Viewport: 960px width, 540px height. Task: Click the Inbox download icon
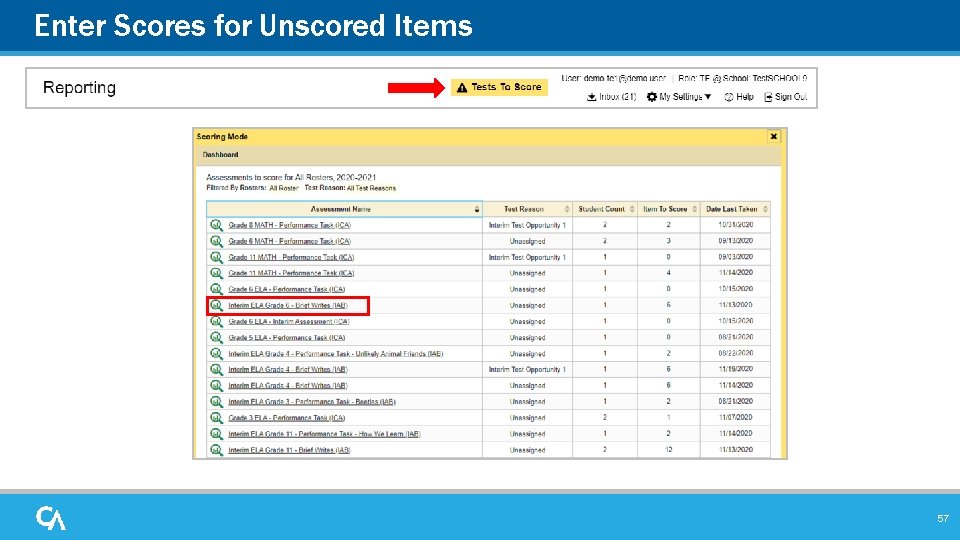point(591,97)
